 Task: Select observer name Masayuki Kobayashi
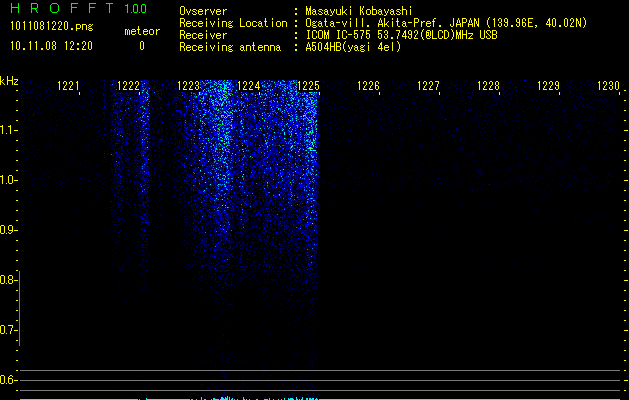359,11
